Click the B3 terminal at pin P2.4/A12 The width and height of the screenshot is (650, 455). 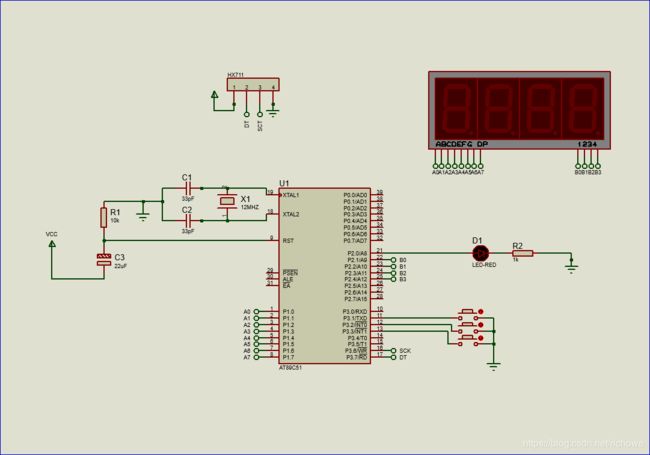[393, 279]
